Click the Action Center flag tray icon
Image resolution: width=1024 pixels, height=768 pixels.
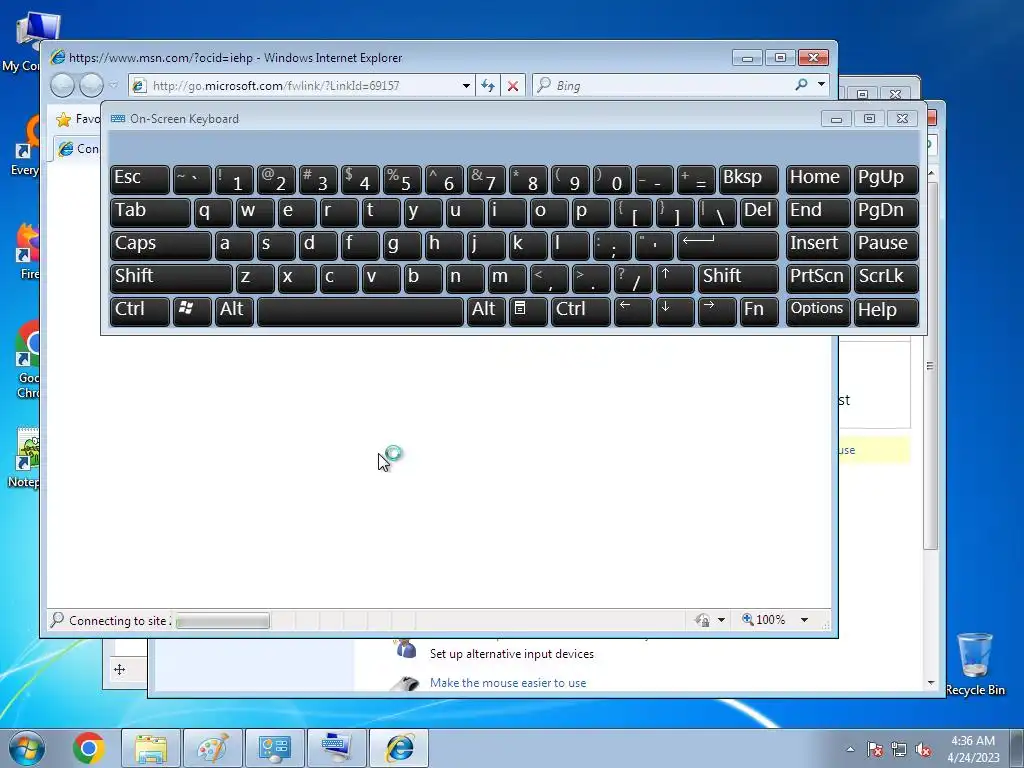coord(875,749)
